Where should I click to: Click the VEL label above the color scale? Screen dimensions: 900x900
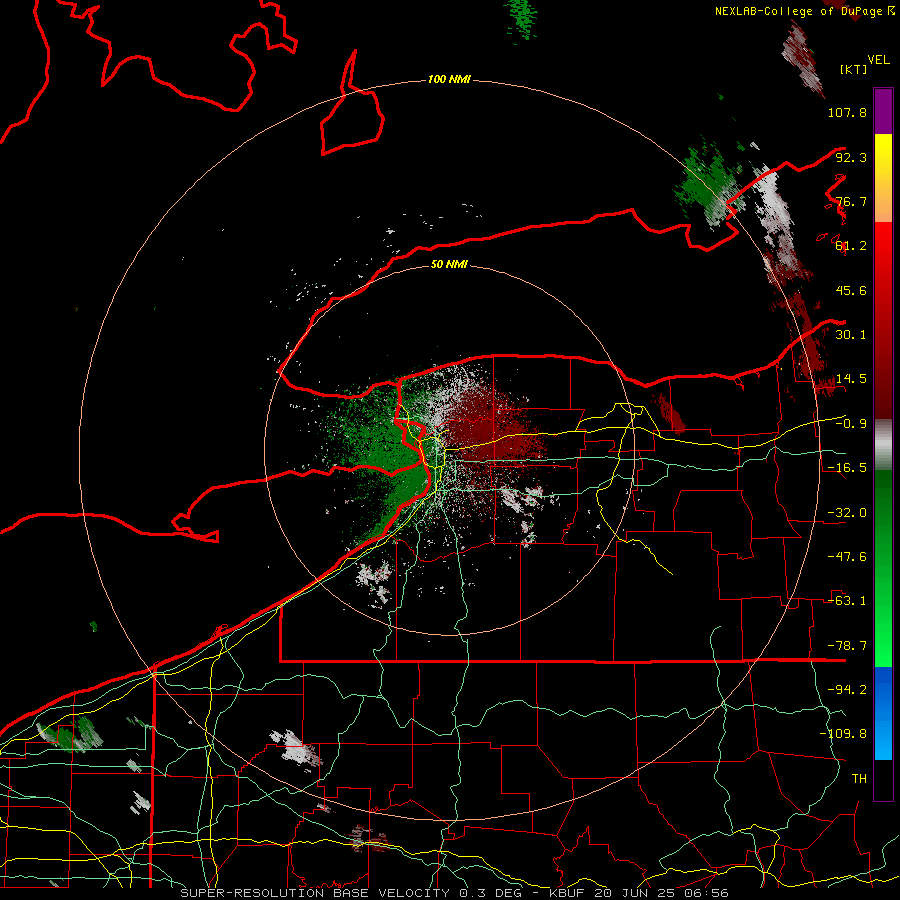click(x=878, y=60)
